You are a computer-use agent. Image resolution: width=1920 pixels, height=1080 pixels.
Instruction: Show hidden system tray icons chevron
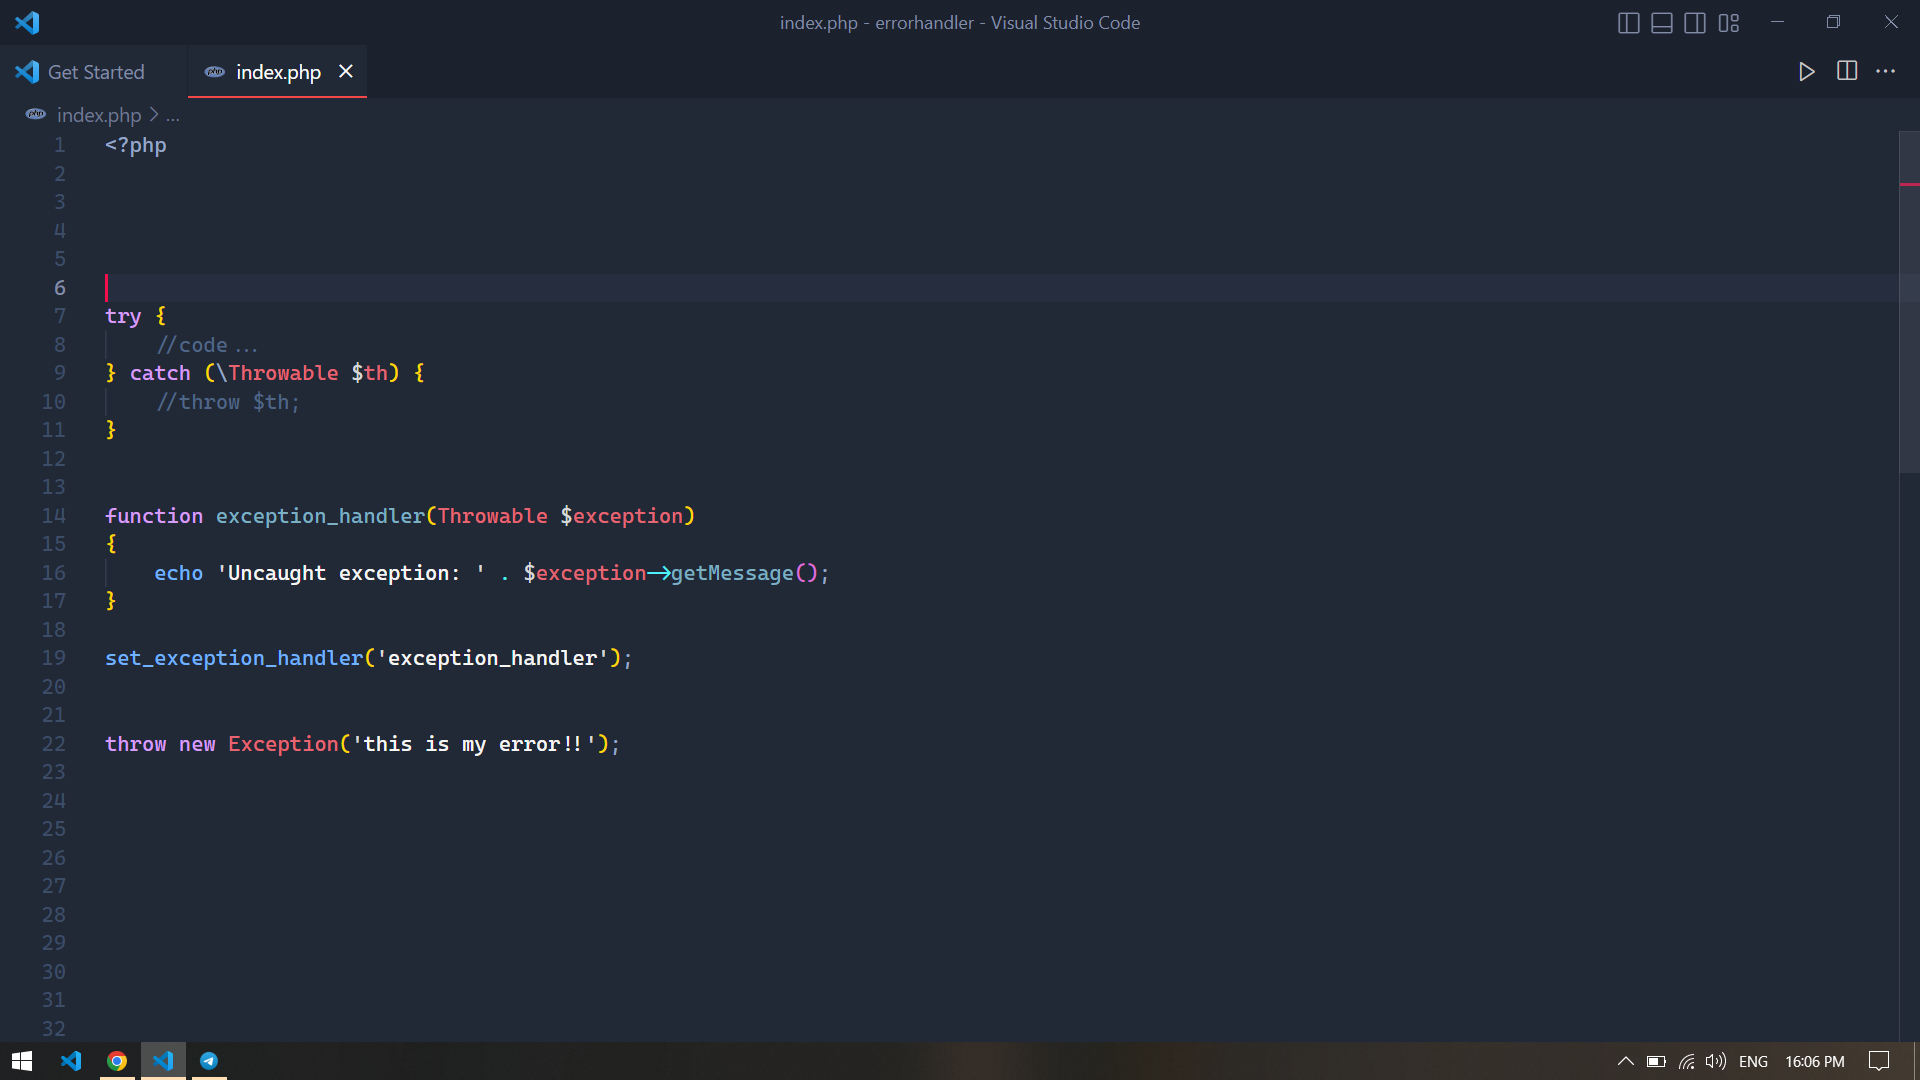1625,1061
